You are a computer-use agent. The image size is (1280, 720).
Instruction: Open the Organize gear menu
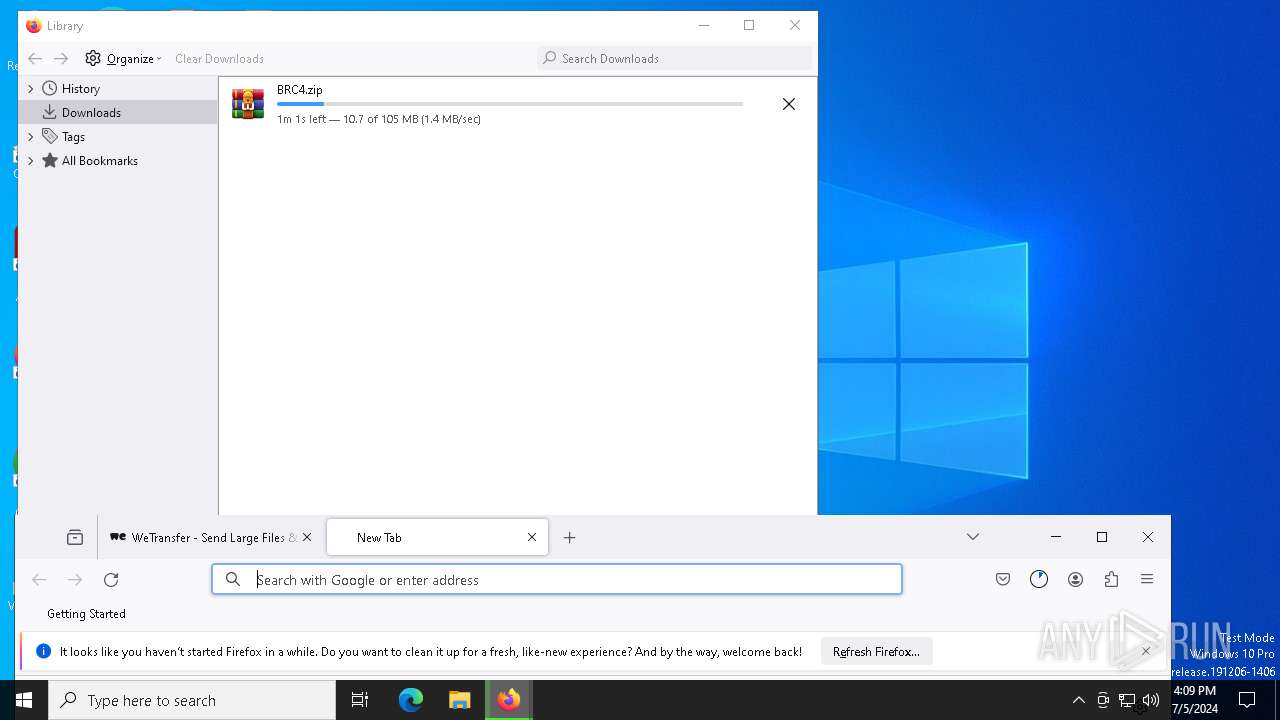(x=123, y=58)
